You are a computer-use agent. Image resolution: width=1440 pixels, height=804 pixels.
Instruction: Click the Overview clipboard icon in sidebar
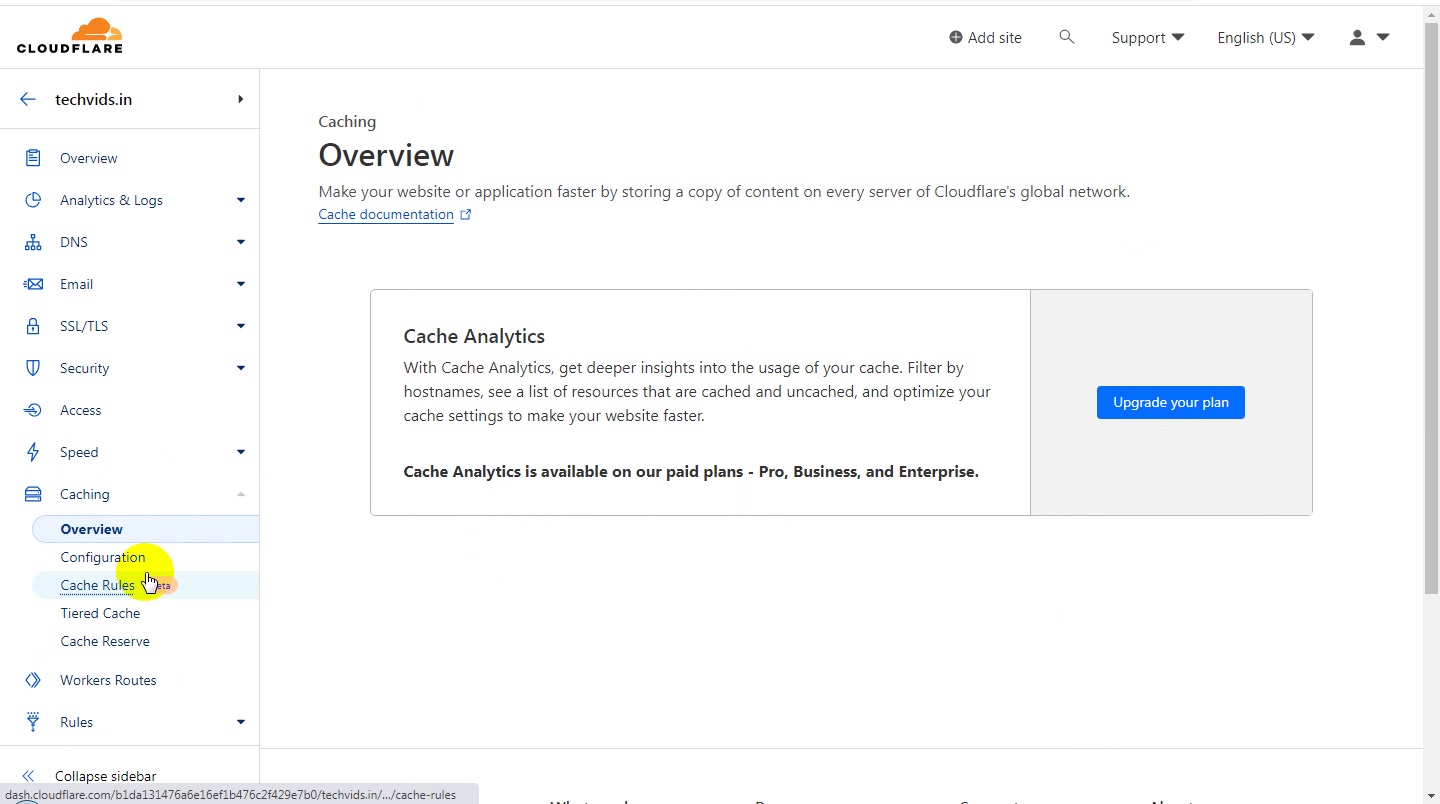click(33, 158)
